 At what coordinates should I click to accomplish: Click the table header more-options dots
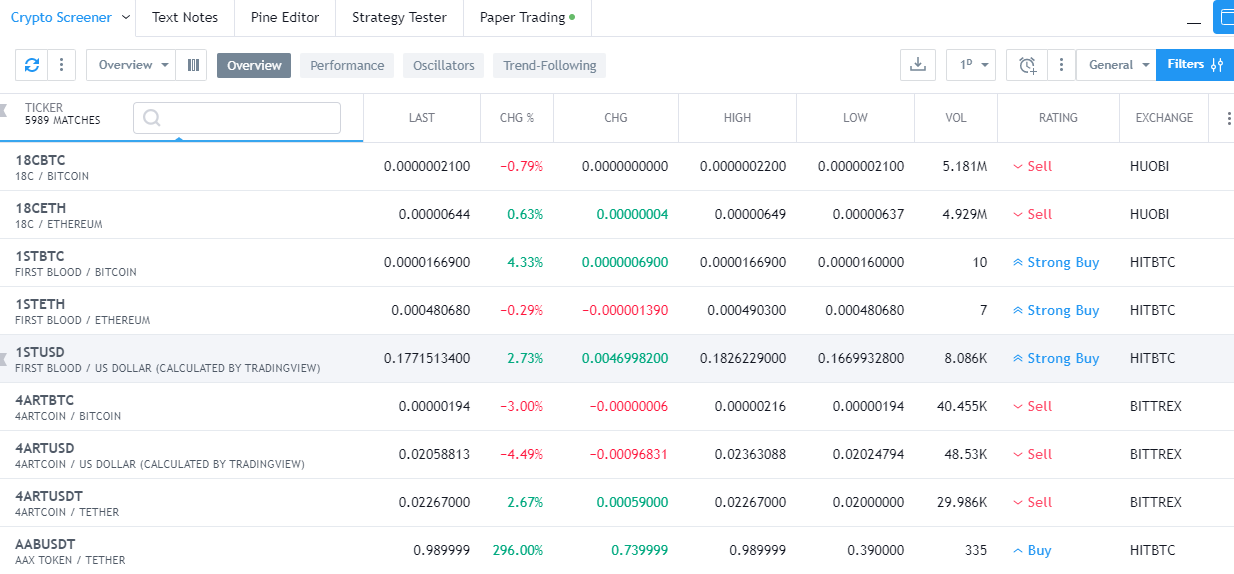pos(1229,118)
